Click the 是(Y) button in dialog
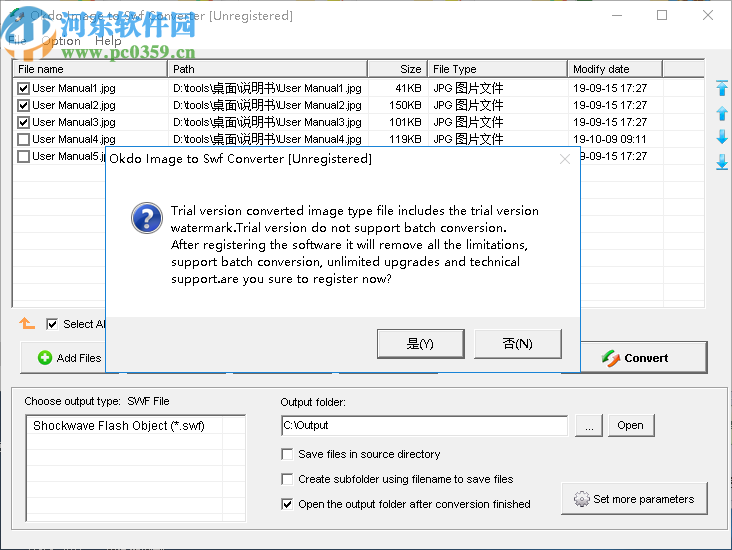The height and width of the screenshot is (550, 732). [x=421, y=344]
